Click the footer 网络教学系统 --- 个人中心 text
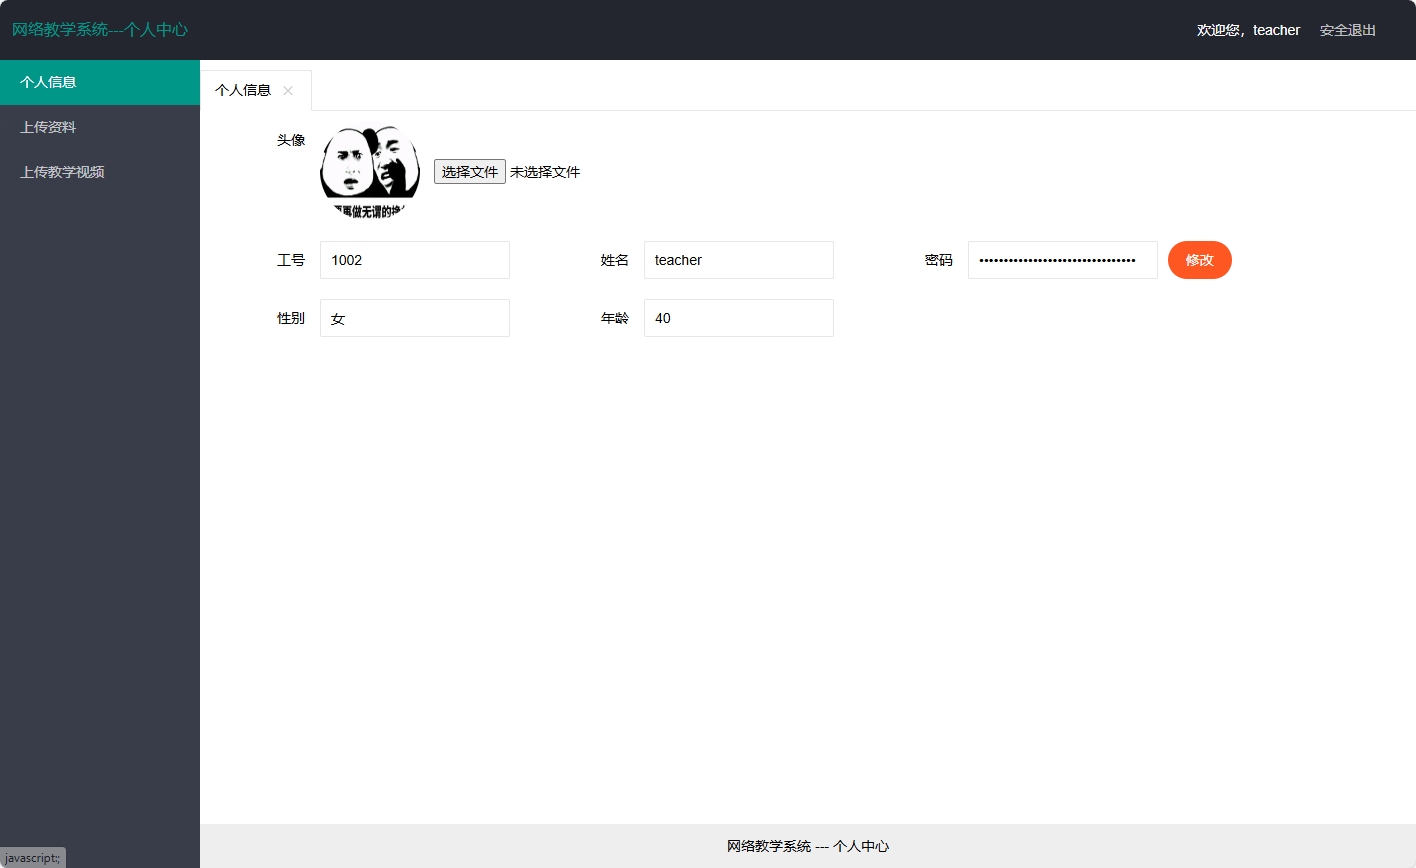The image size is (1416, 868). pos(807,846)
